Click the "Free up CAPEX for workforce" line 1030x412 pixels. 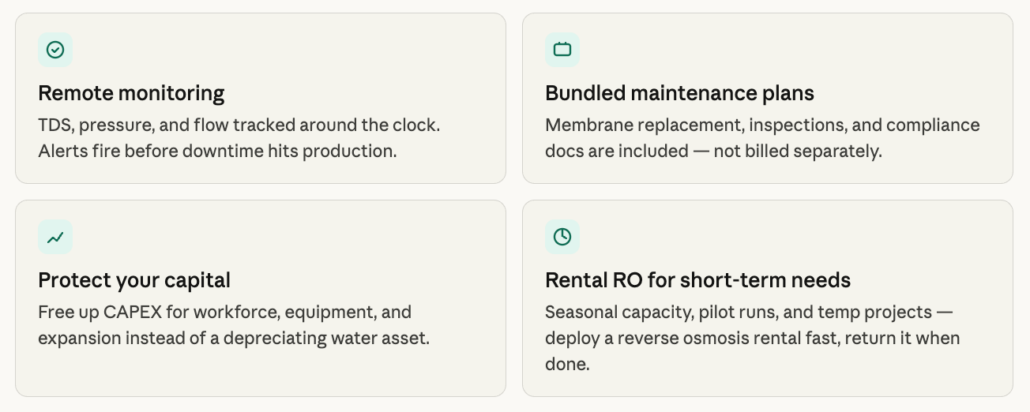(x=224, y=312)
